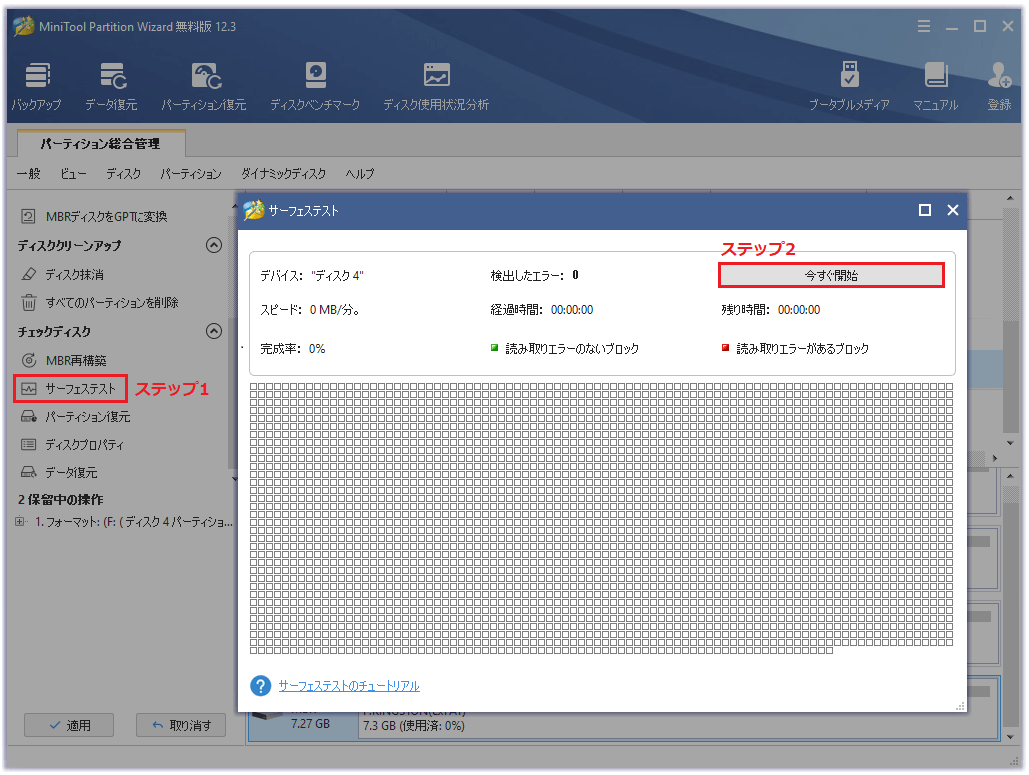1029x775 pixels.
Task: Click the help question mark icon
Action: pyautogui.click(x=261, y=686)
